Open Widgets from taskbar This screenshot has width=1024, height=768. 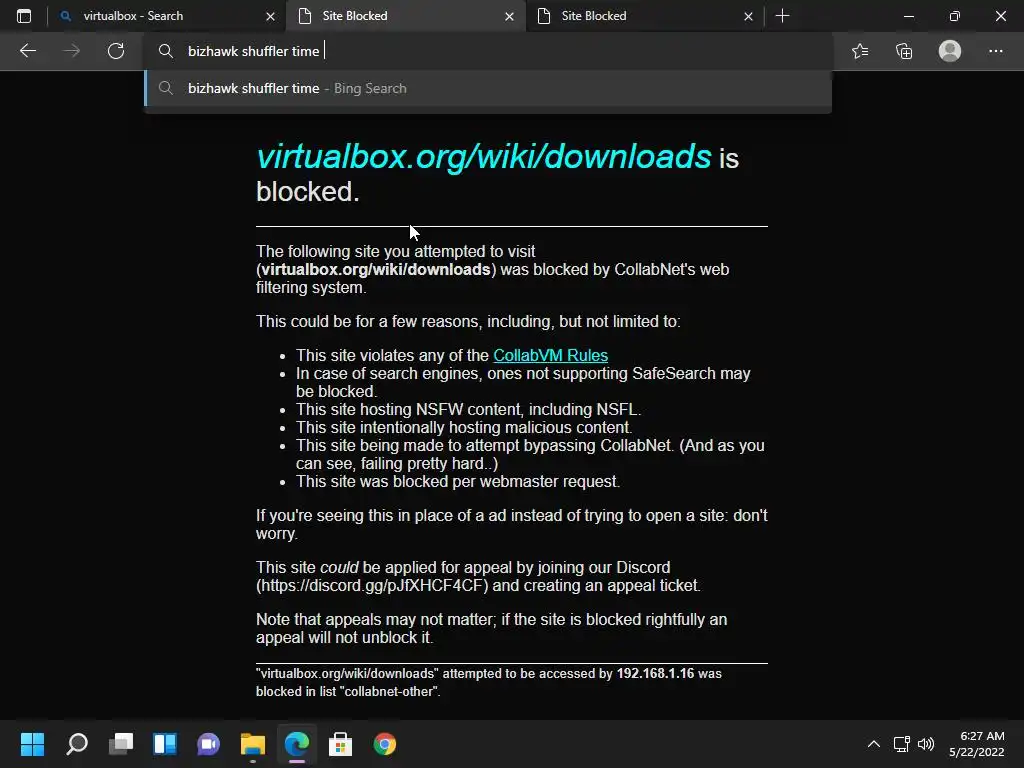click(165, 744)
